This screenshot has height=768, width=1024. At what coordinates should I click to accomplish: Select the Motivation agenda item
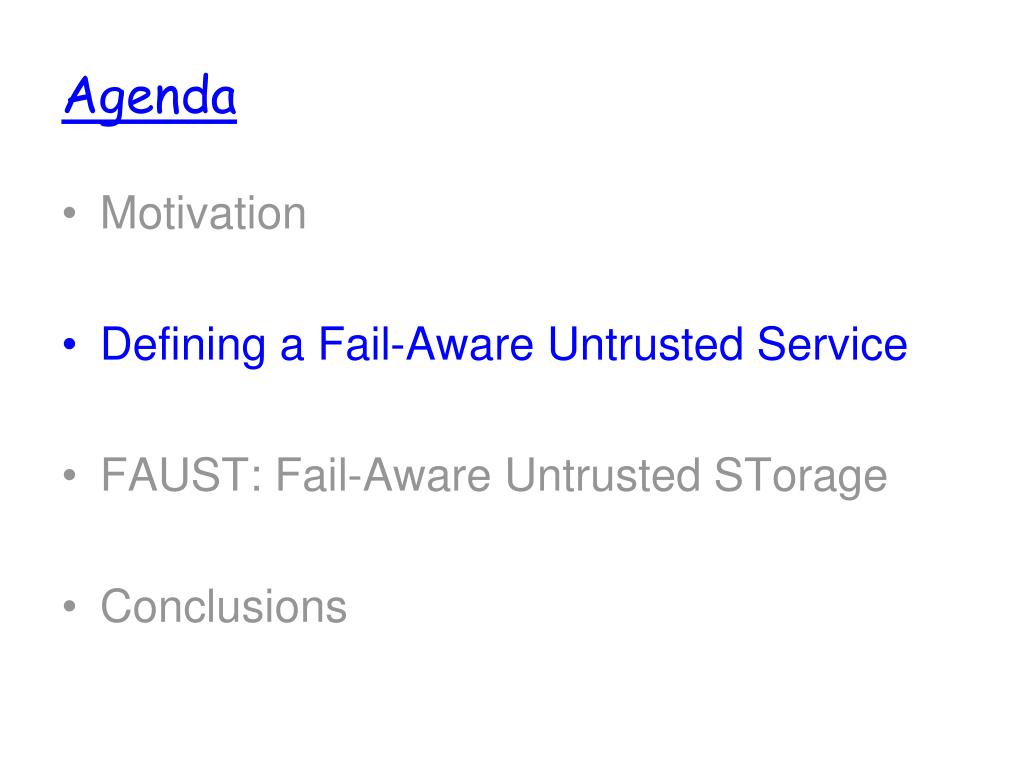(x=203, y=213)
